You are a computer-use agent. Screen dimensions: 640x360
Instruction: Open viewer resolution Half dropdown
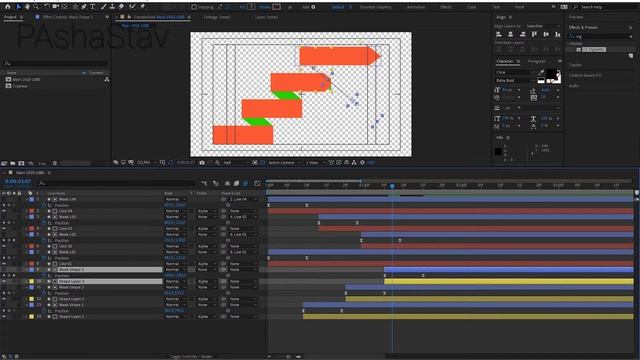point(236,162)
